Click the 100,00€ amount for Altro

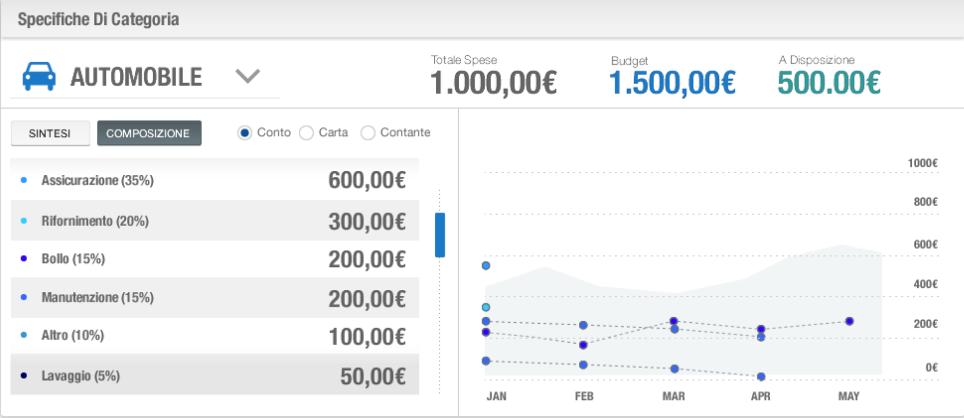point(367,337)
